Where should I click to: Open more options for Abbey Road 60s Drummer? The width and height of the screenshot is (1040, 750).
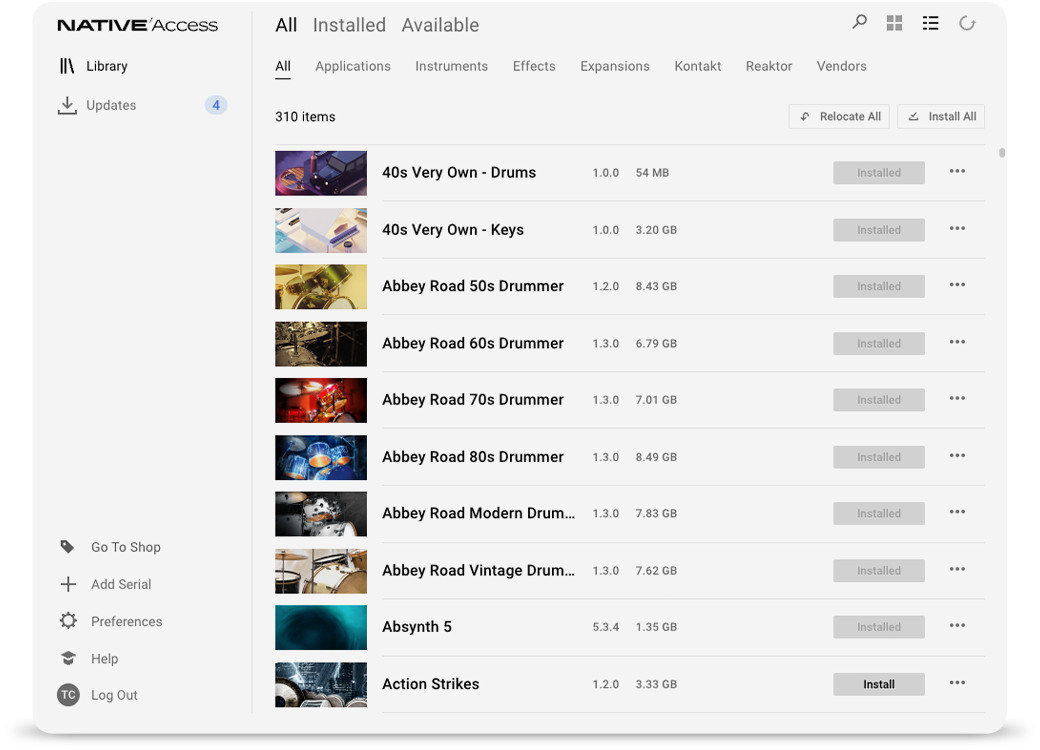coord(957,342)
